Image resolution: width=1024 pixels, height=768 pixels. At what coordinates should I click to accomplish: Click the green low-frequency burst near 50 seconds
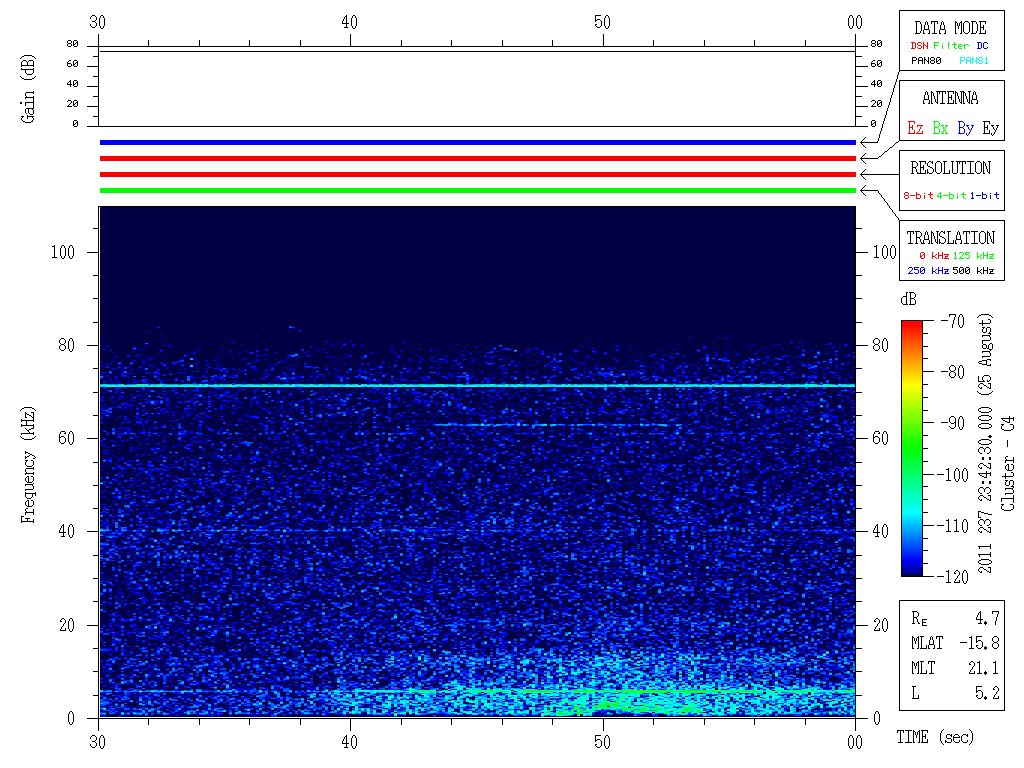(620, 700)
